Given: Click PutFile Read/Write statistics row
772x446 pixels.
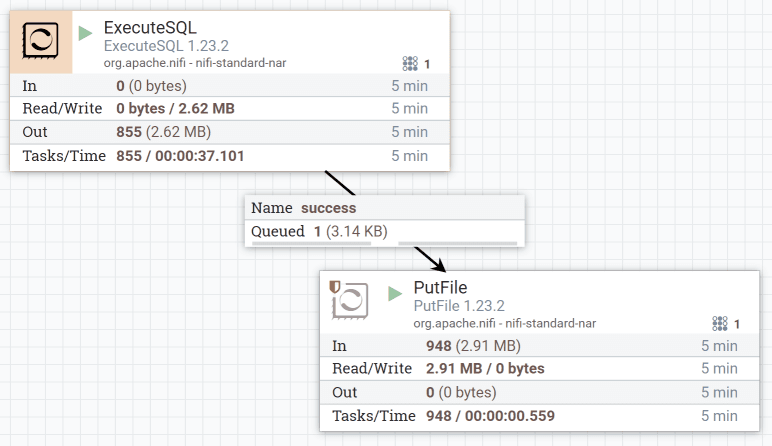Looking at the screenshot, I should click(540, 368).
